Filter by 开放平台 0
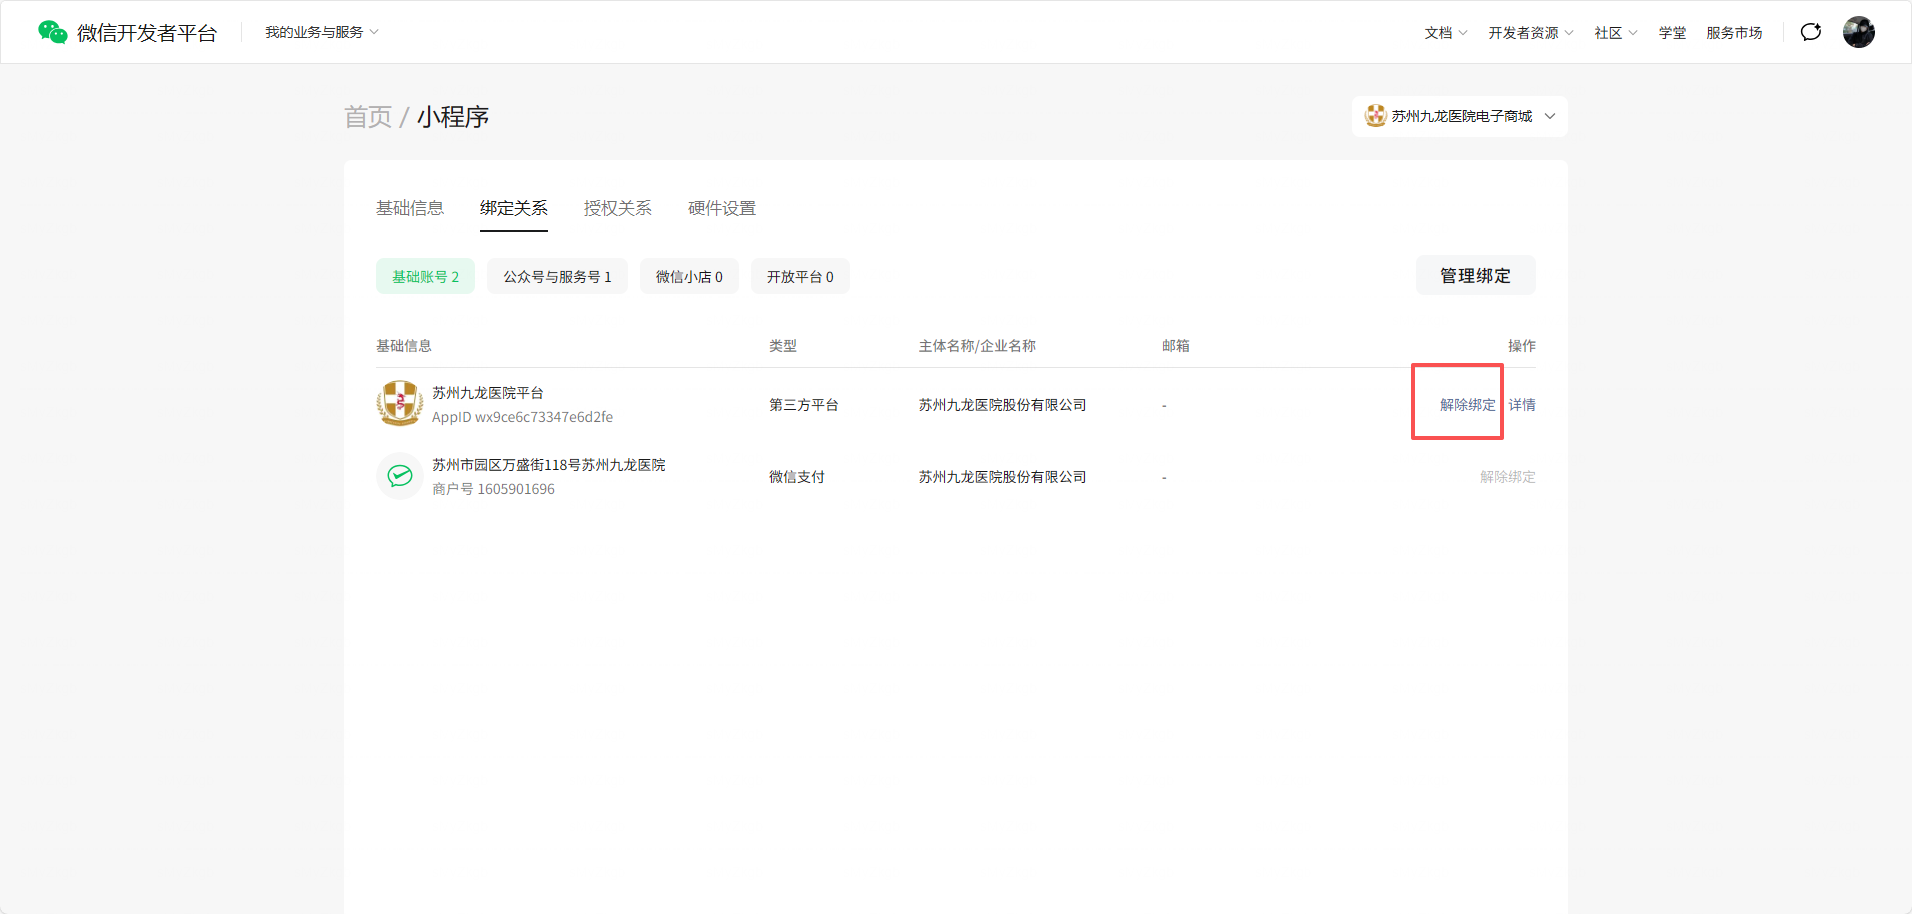This screenshot has height=914, width=1912. pyautogui.click(x=800, y=276)
